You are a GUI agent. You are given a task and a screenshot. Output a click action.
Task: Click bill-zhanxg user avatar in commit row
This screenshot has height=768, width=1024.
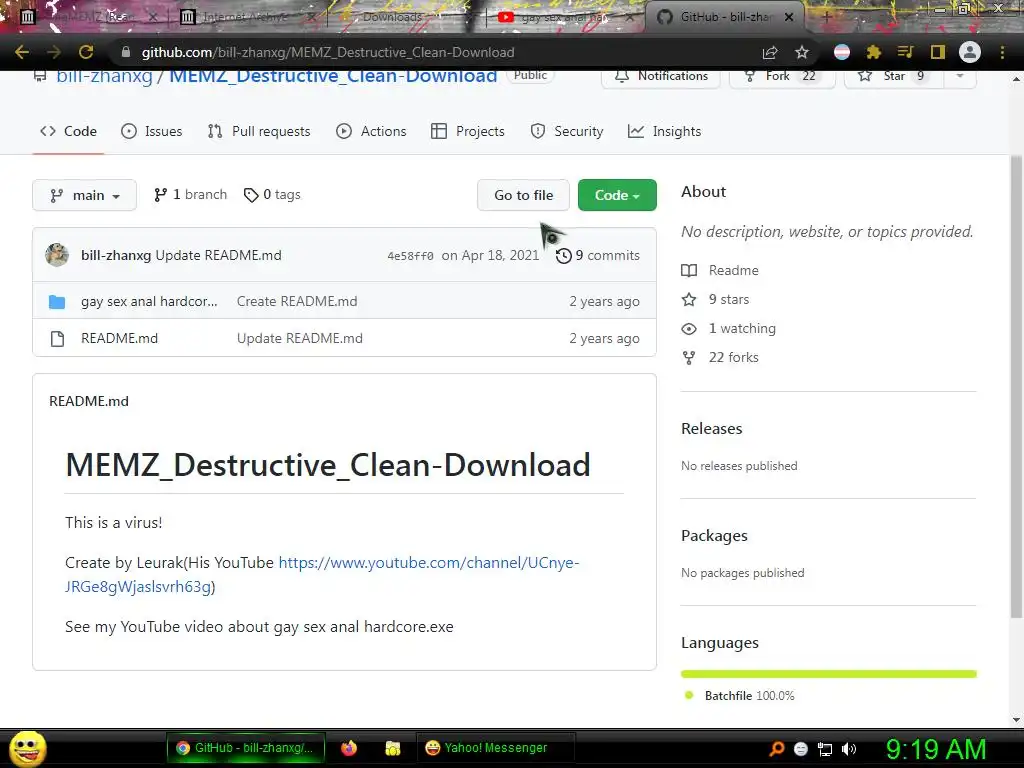[57, 255]
